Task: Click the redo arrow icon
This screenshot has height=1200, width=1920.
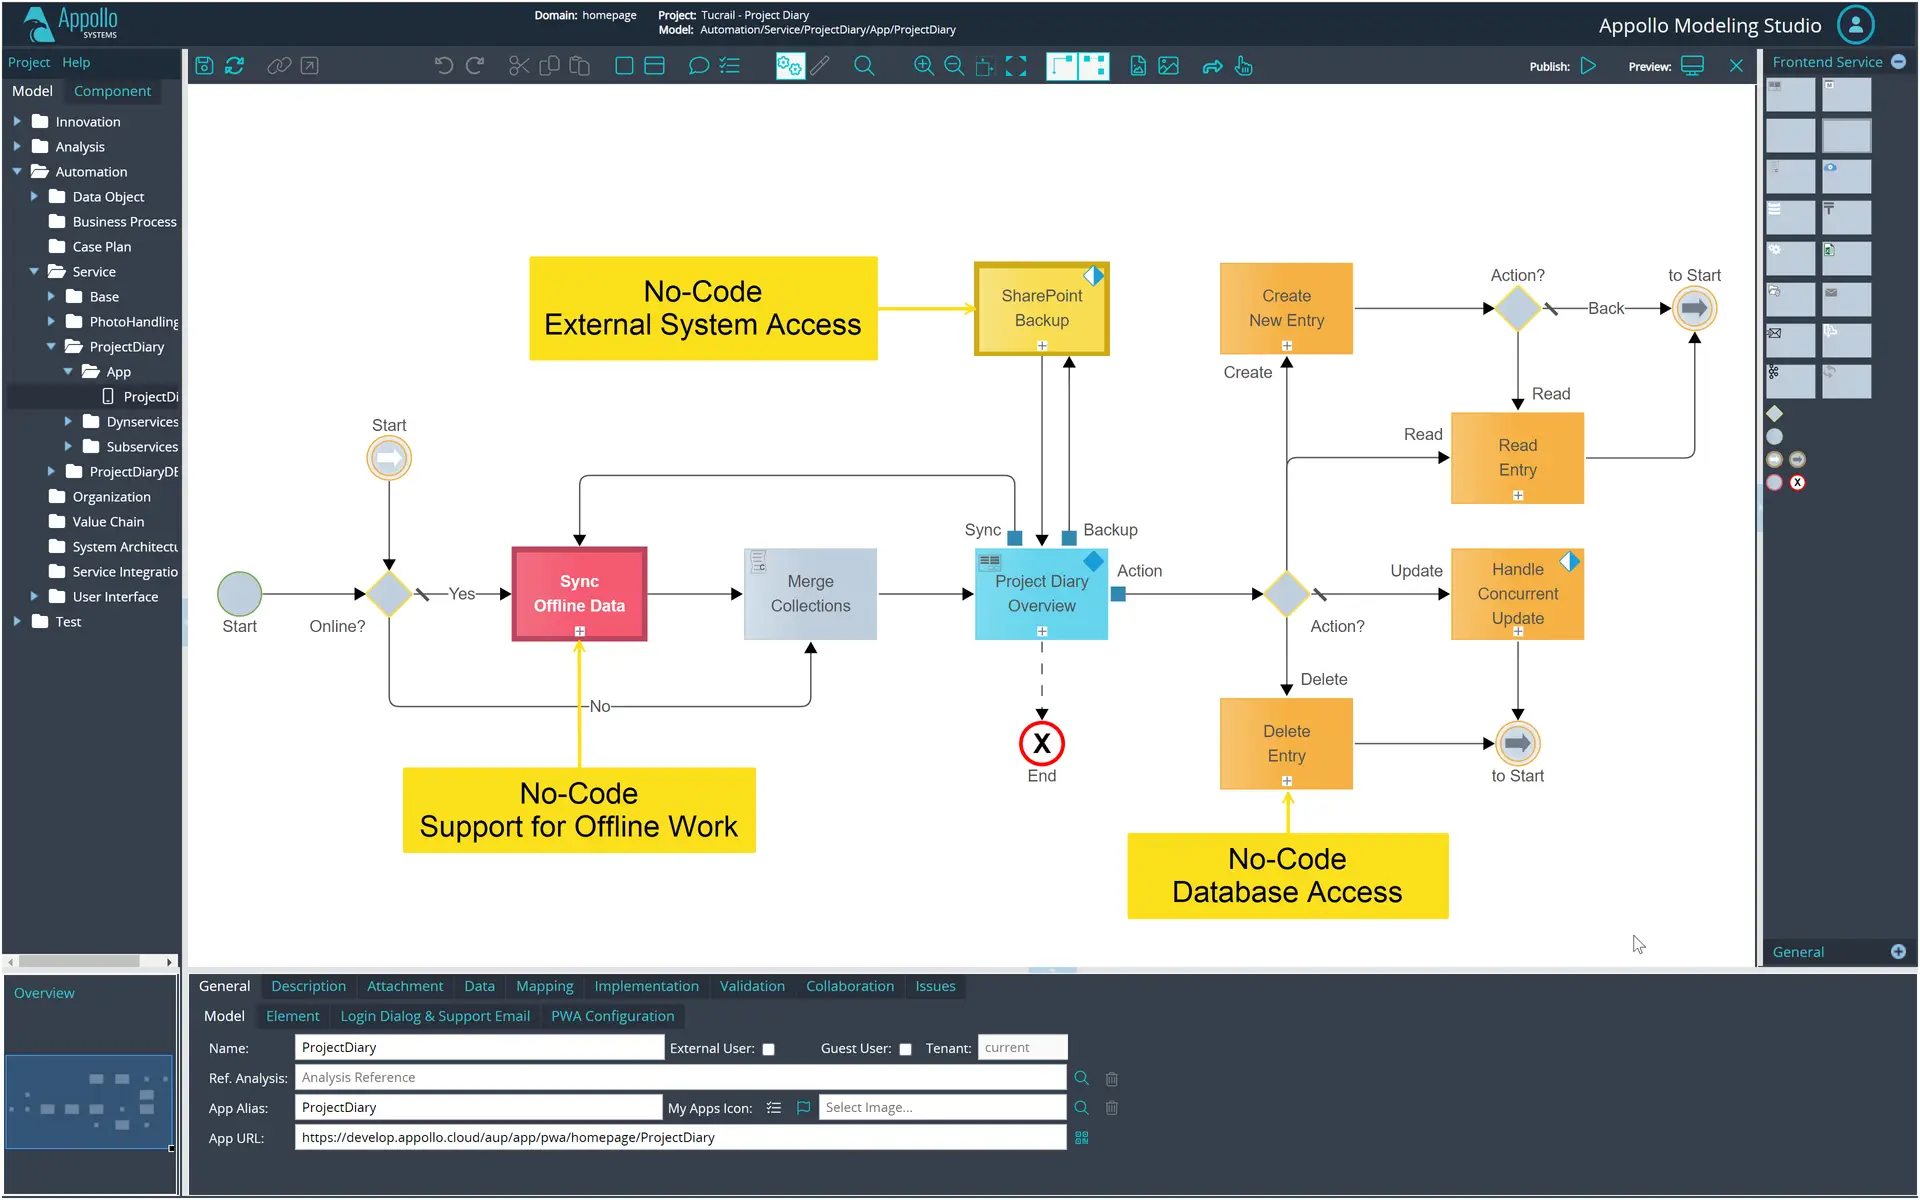Action: (475, 66)
